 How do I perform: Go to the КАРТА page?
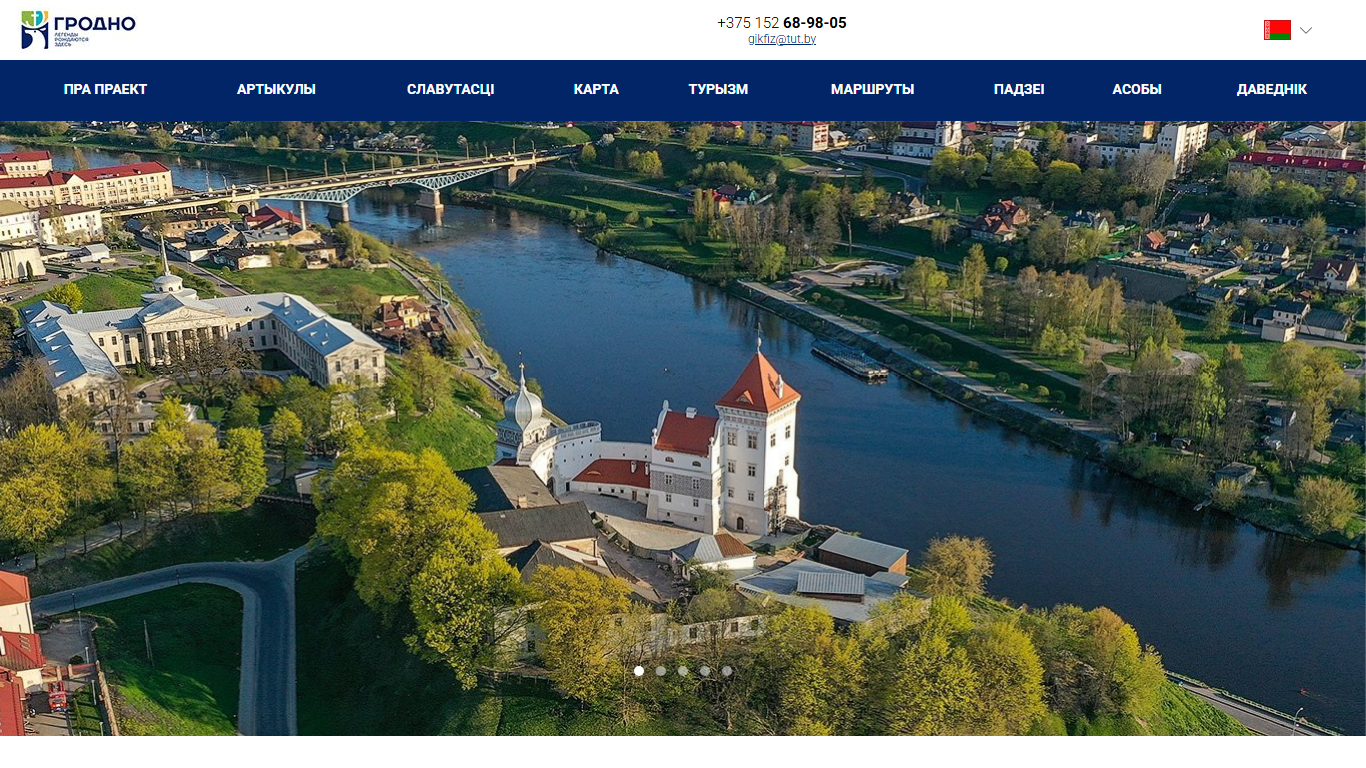(x=596, y=89)
